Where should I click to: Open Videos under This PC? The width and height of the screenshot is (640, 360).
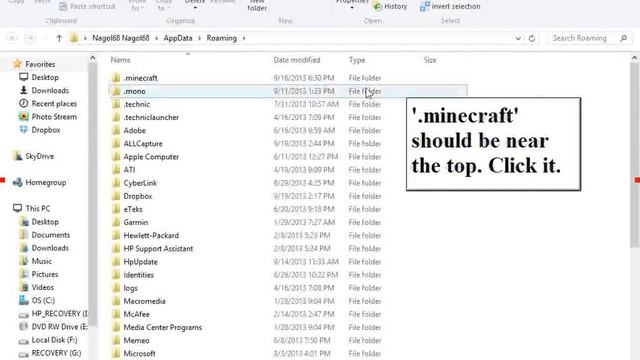(x=42, y=287)
